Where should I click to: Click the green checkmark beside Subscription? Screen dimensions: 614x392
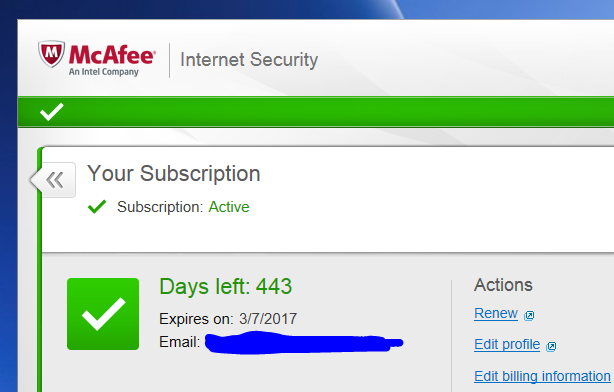[x=97, y=207]
